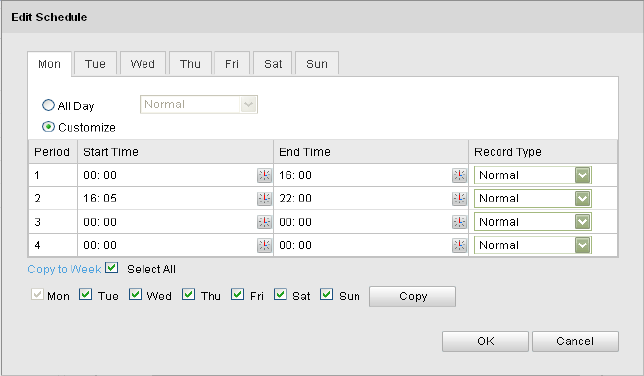The height and width of the screenshot is (376, 644).
Task: Open time picker for period 3 end time
Action: tap(459, 222)
